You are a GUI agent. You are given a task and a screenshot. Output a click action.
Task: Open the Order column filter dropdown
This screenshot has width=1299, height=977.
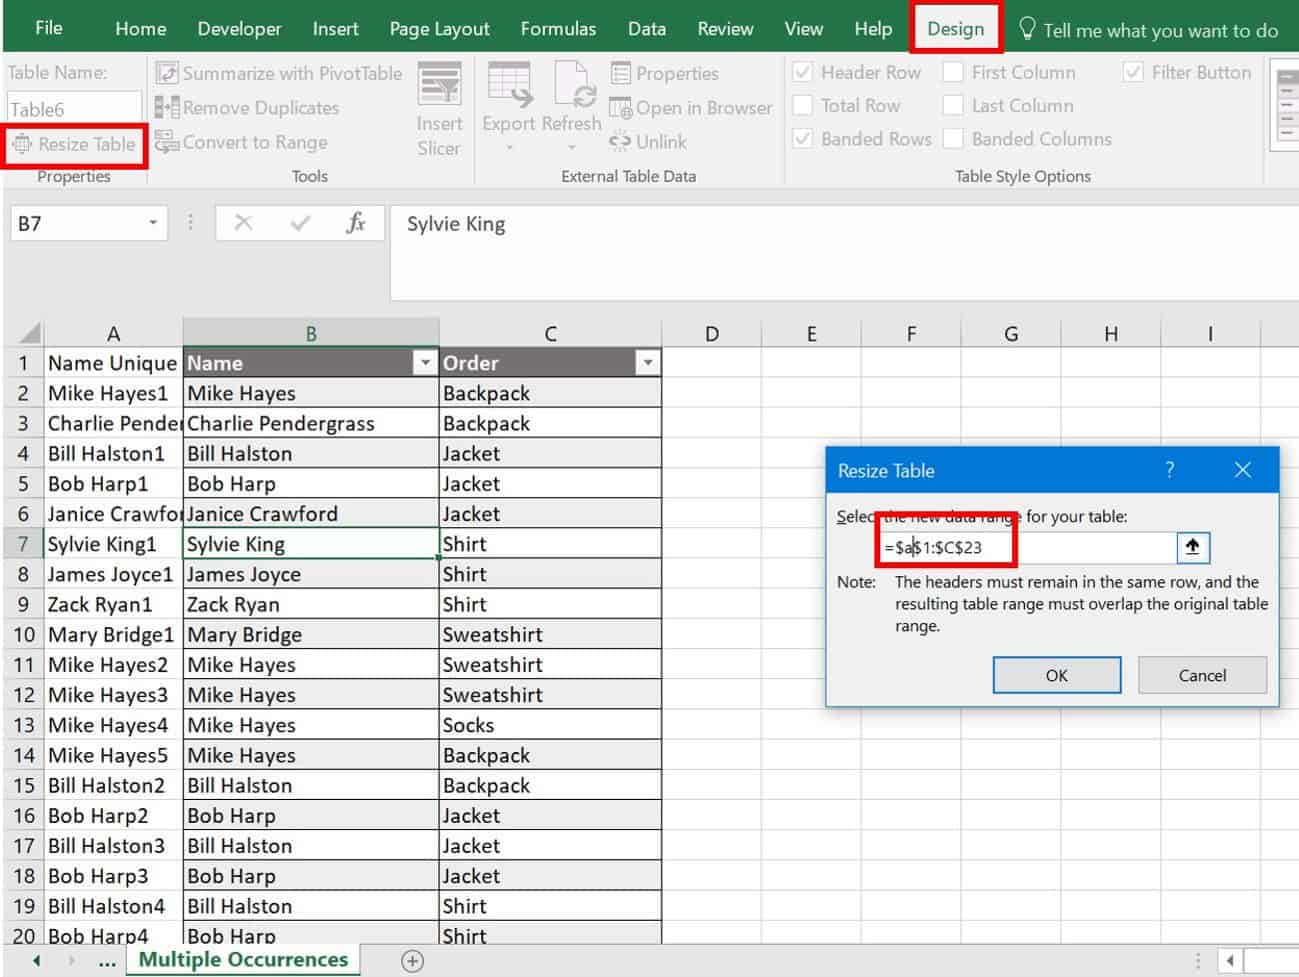[648, 363]
